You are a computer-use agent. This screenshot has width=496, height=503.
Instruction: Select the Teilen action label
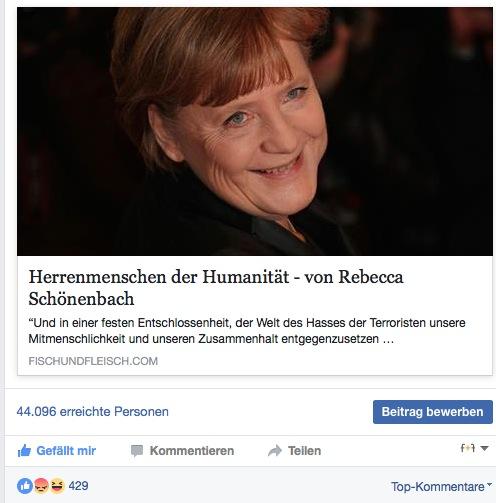pos(304,451)
